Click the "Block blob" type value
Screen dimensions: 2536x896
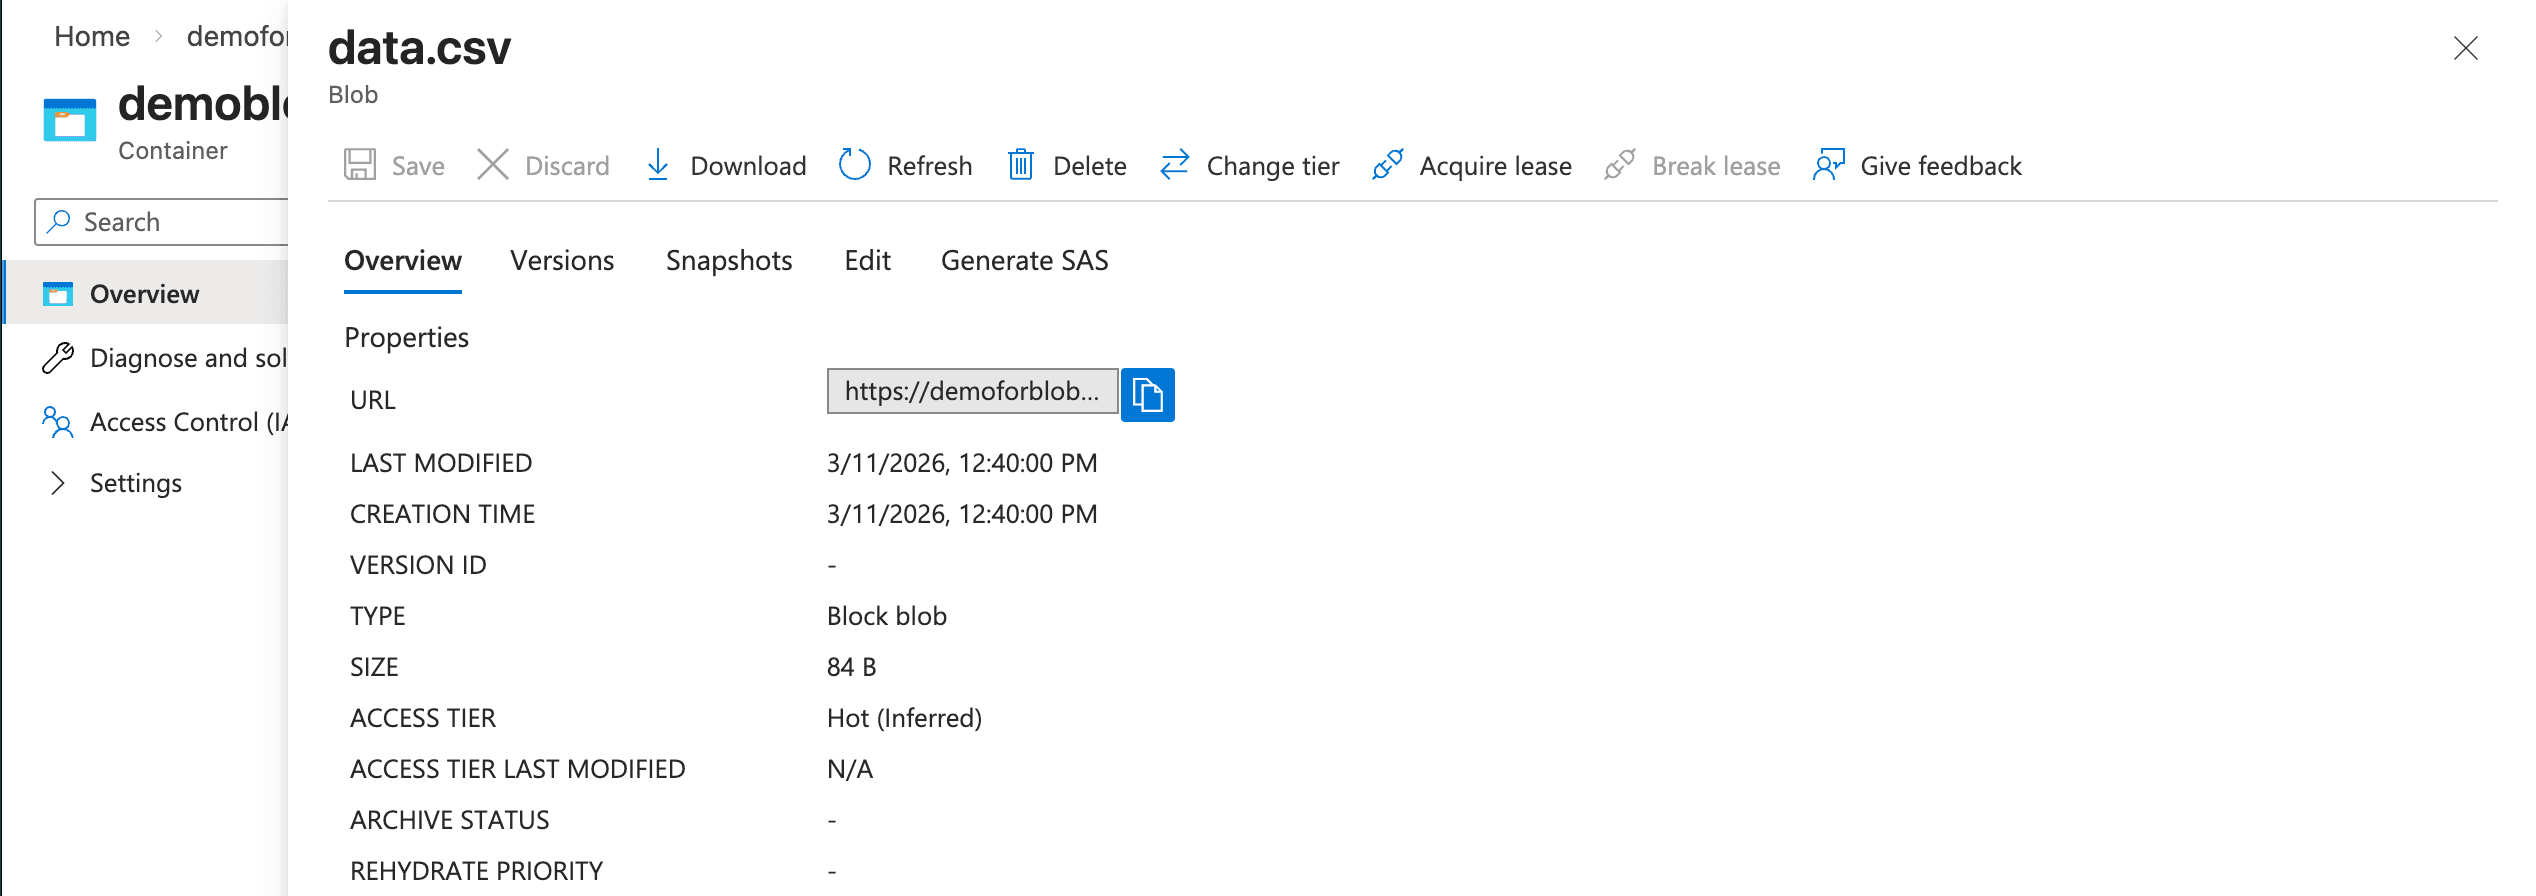pyautogui.click(x=887, y=616)
